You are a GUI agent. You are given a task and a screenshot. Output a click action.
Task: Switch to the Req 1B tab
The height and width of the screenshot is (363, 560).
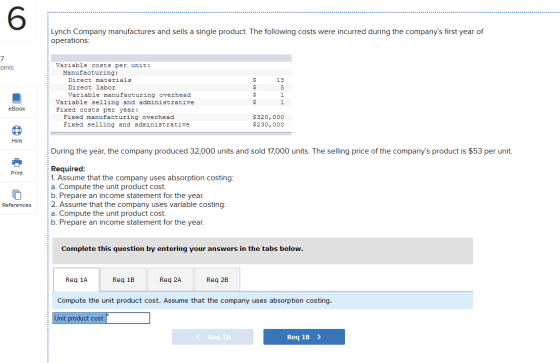pyautogui.click(x=123, y=279)
